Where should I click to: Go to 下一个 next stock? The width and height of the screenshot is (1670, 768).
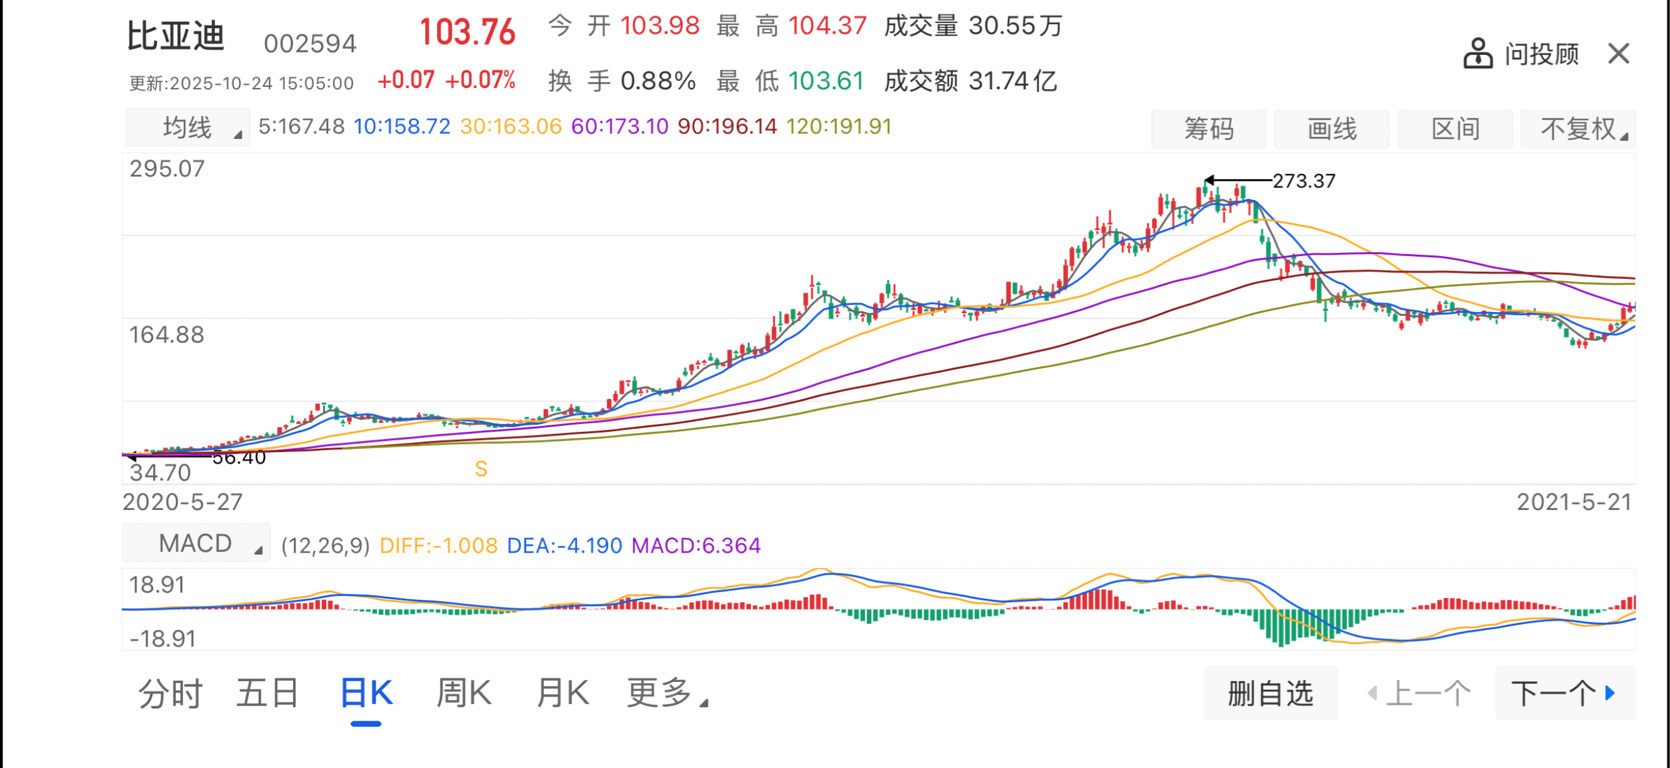point(1565,693)
